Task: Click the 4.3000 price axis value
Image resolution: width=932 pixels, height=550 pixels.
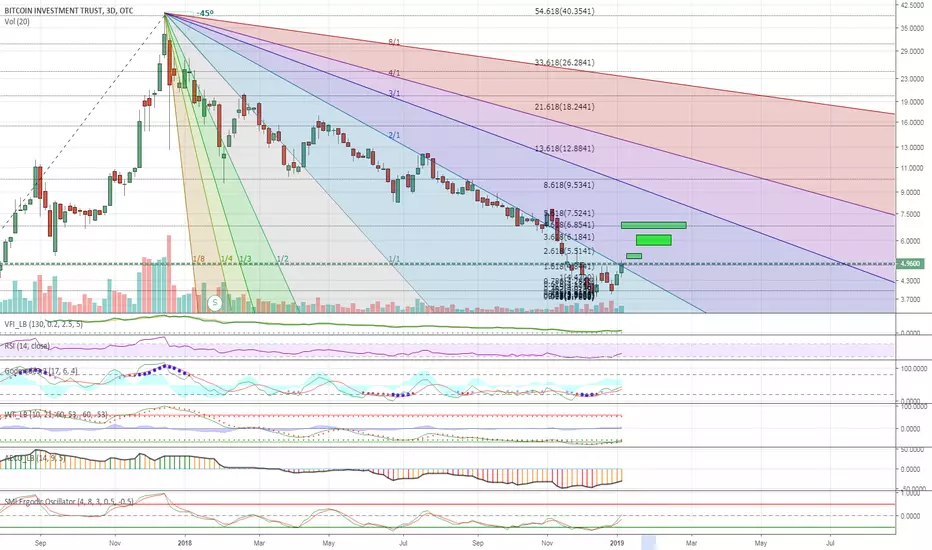Action: click(912, 281)
